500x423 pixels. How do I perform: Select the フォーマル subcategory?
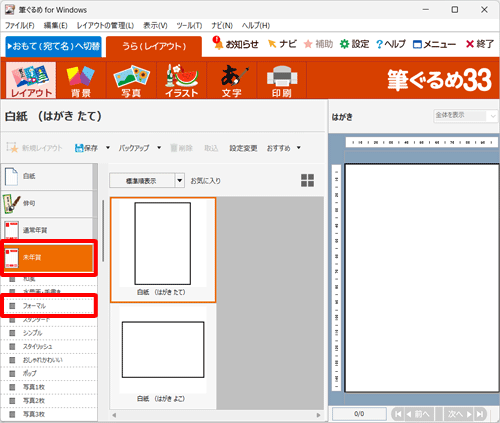(x=49, y=306)
